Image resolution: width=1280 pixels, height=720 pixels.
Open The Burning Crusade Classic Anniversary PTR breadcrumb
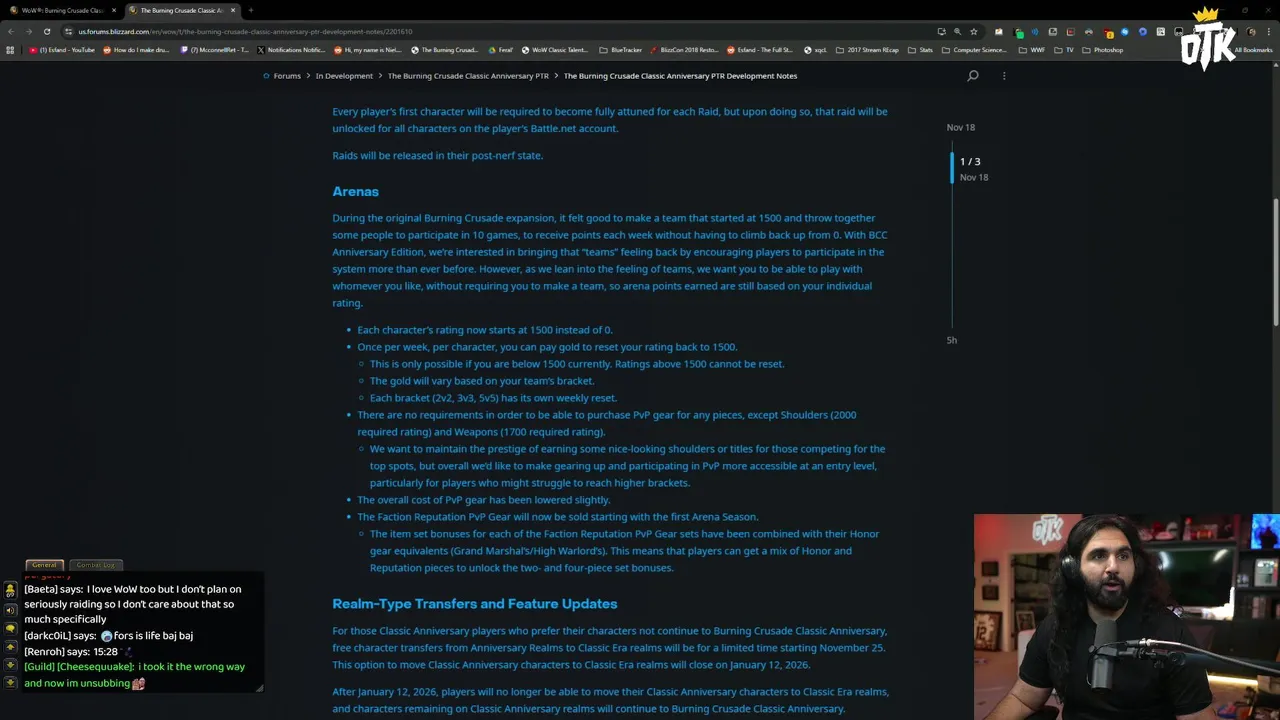coord(468,76)
